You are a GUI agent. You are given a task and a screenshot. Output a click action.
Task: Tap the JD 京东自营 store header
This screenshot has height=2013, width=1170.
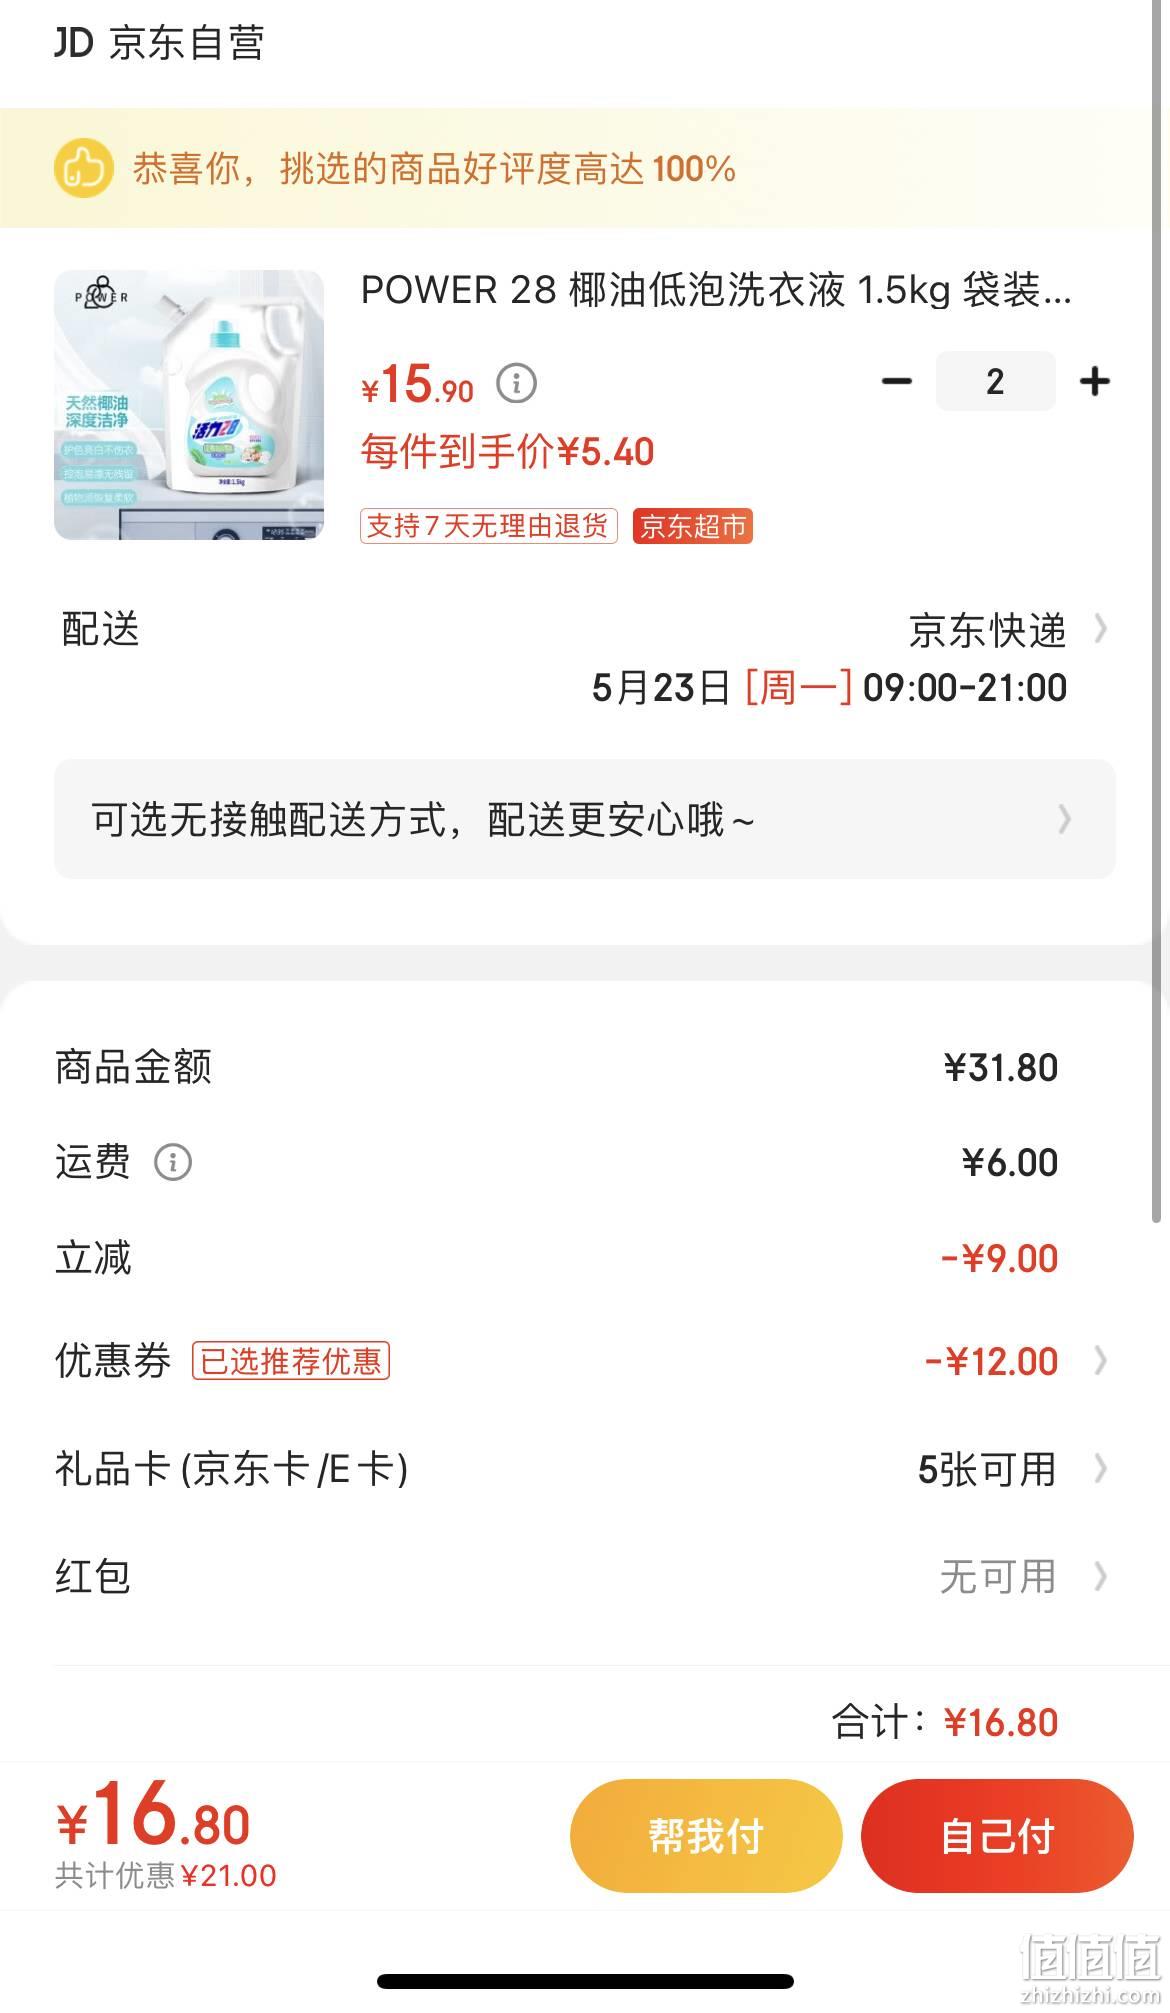coord(159,43)
